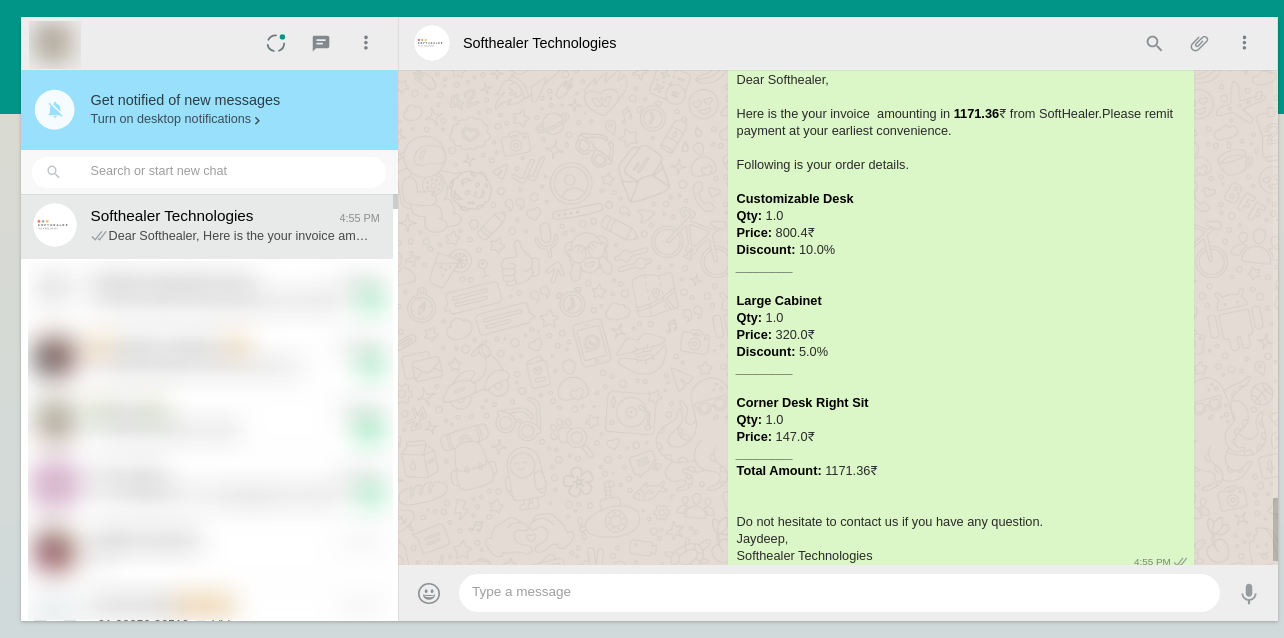Click 'Dear Softhealer,' greeting in message bubble
The image size is (1284, 638).
(782, 80)
